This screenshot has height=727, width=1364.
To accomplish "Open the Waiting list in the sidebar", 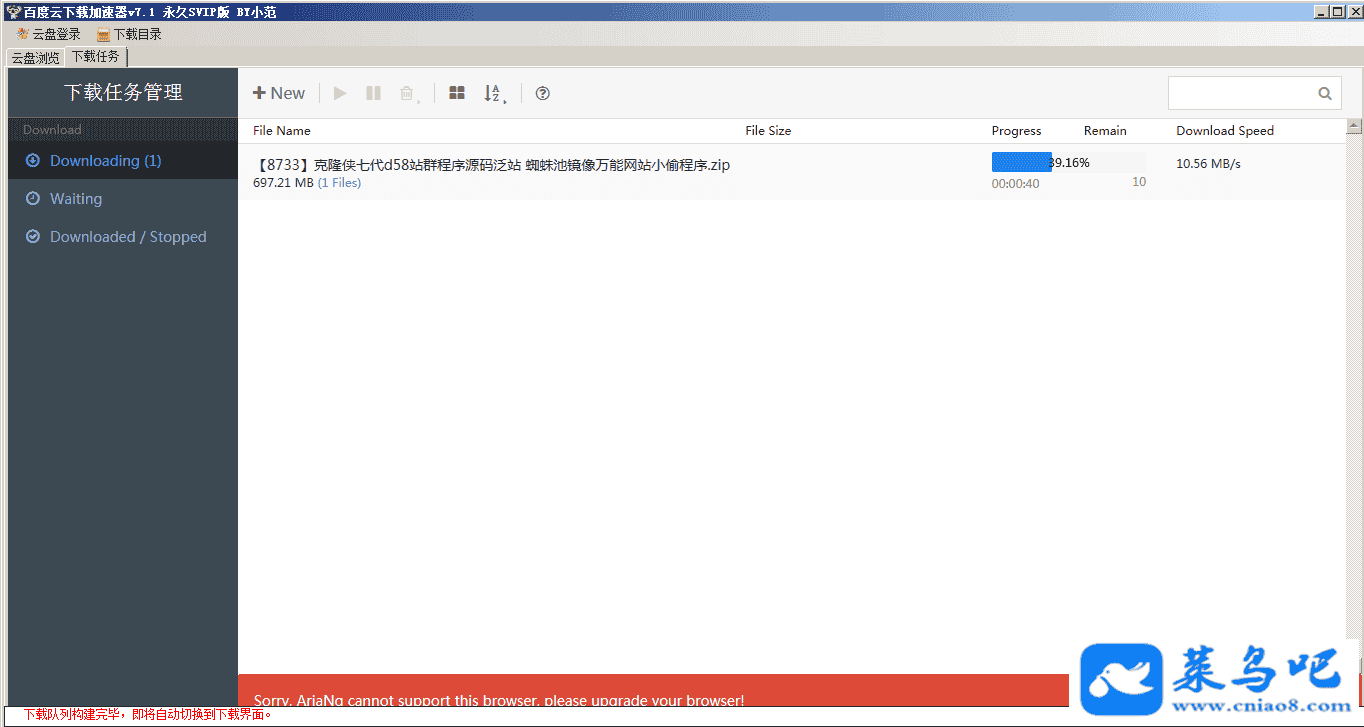I will pos(123,199).
